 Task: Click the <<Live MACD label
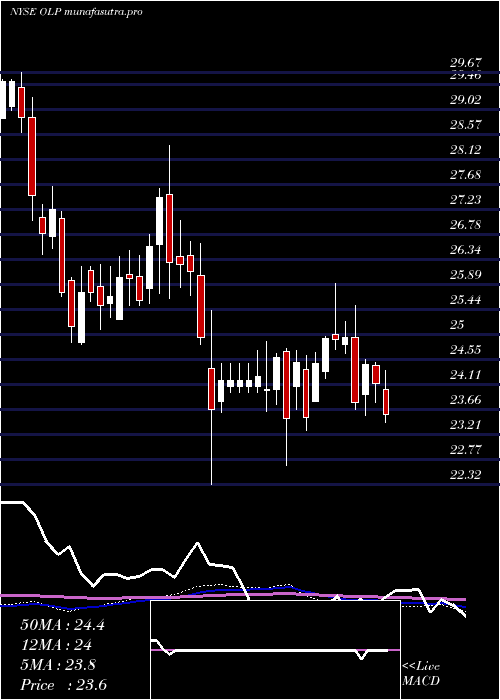(x=421, y=674)
